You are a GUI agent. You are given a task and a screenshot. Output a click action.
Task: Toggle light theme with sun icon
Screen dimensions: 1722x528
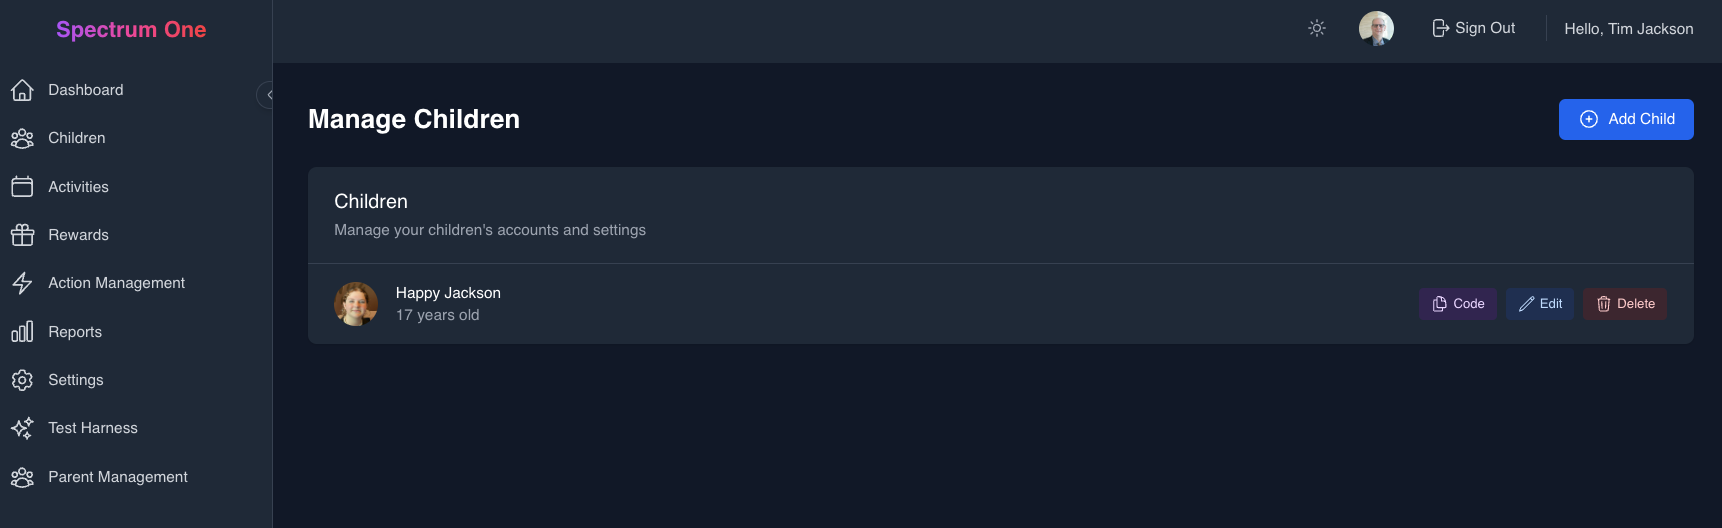1317,28
